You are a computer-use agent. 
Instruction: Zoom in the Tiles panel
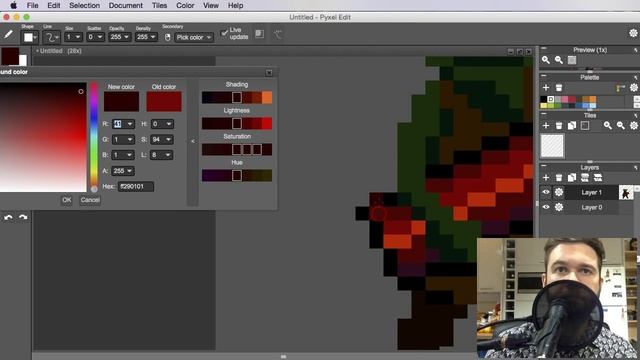tap(608, 126)
